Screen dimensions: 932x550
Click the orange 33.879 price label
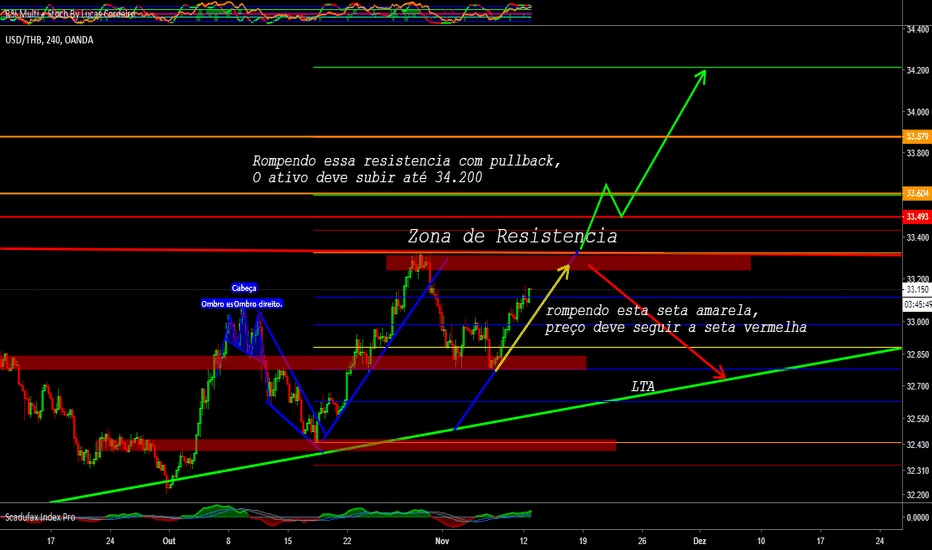pos(917,137)
